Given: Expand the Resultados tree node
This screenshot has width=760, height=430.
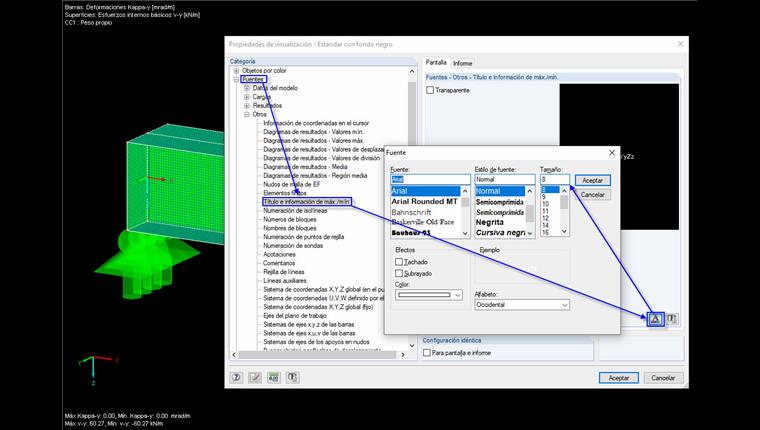Looking at the screenshot, I should click(247, 106).
